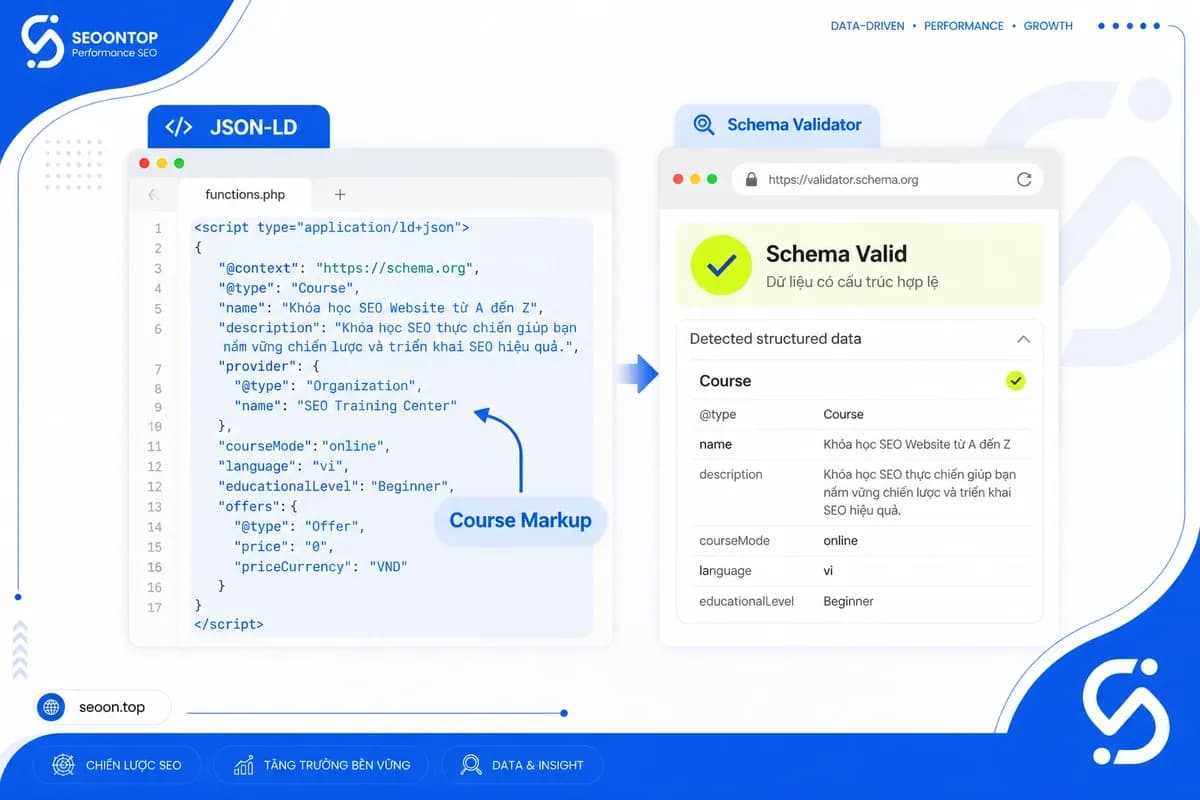This screenshot has width=1200, height=800.
Task: Click the TĂNG TRƯỞNG BỀN VỮNG button
Action: (x=320, y=765)
